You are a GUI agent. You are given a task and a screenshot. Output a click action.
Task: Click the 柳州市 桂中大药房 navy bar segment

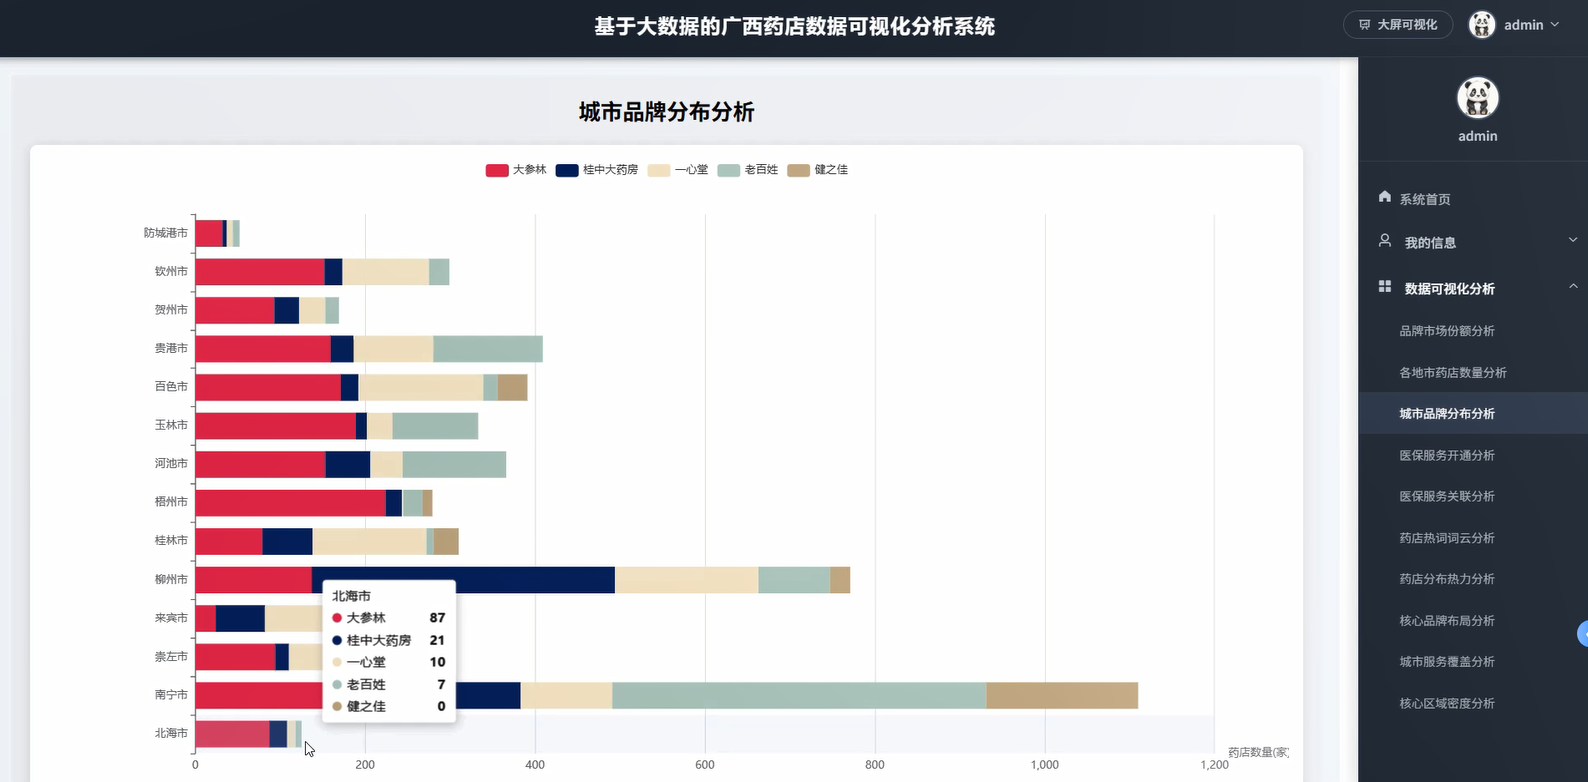[x=463, y=580]
